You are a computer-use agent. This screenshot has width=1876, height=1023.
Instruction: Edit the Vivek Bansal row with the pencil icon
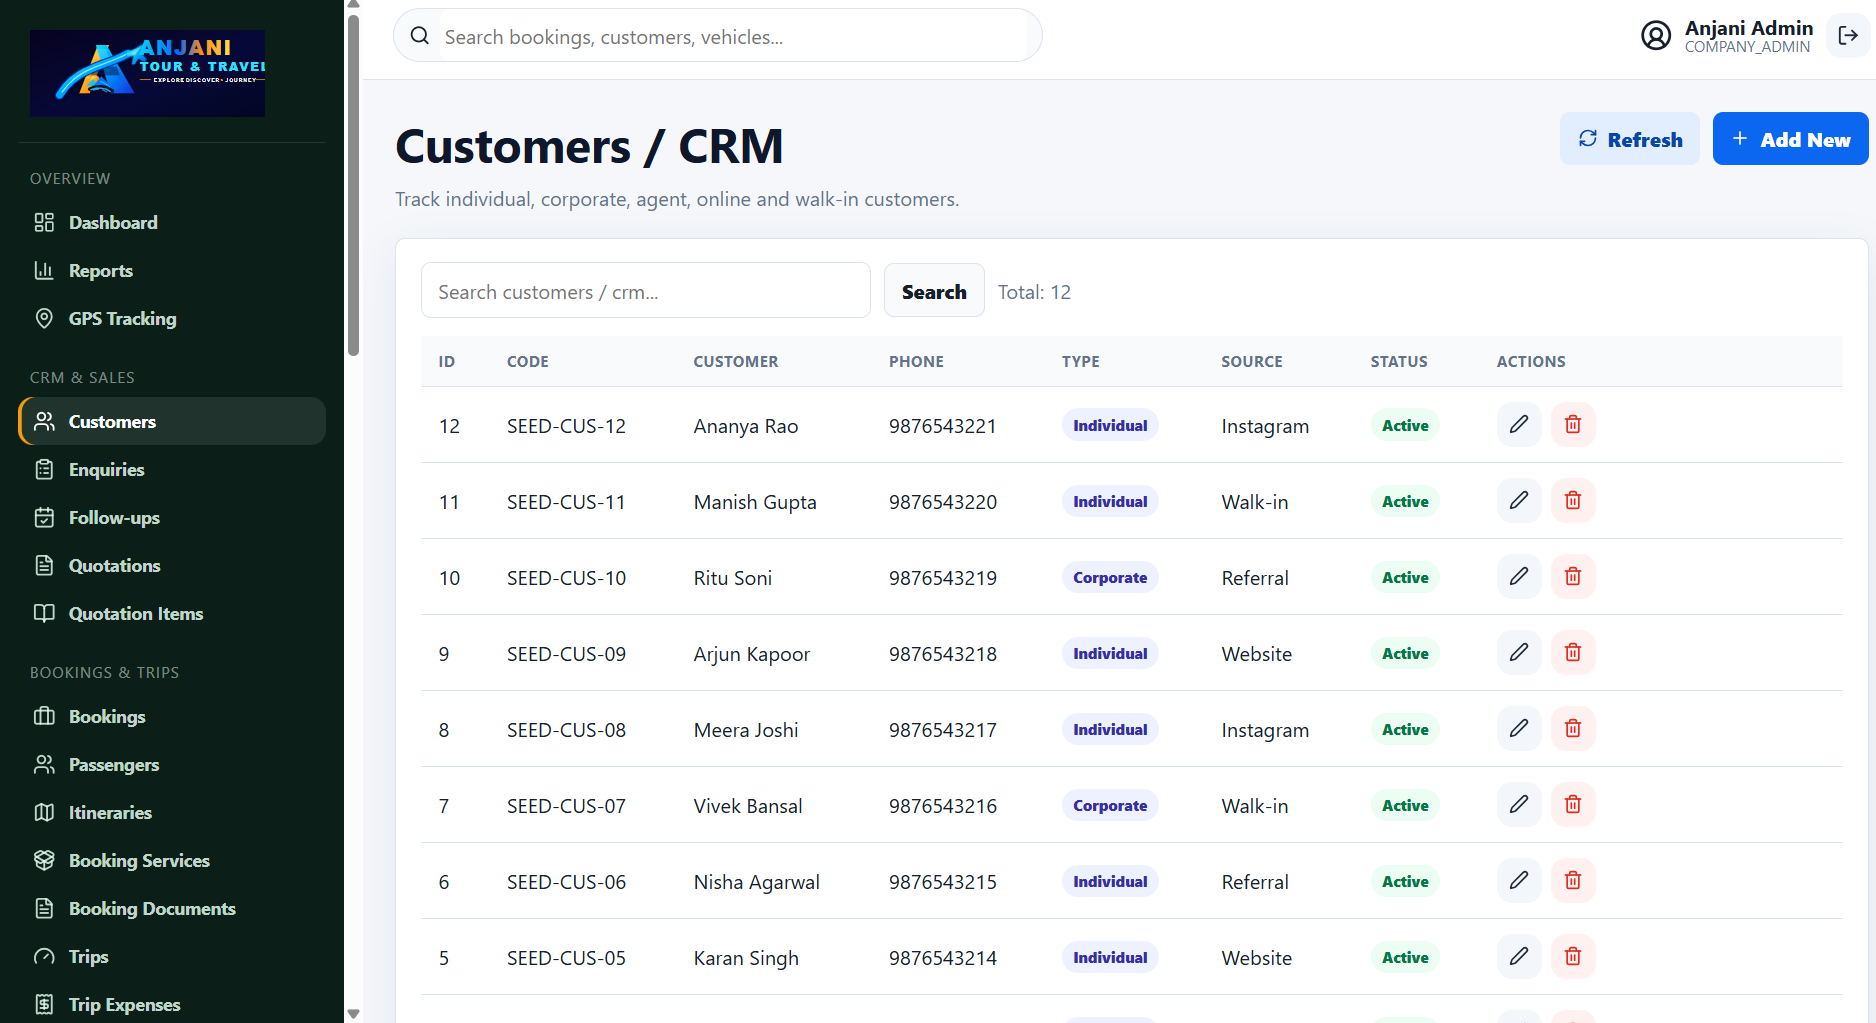pyautogui.click(x=1518, y=805)
